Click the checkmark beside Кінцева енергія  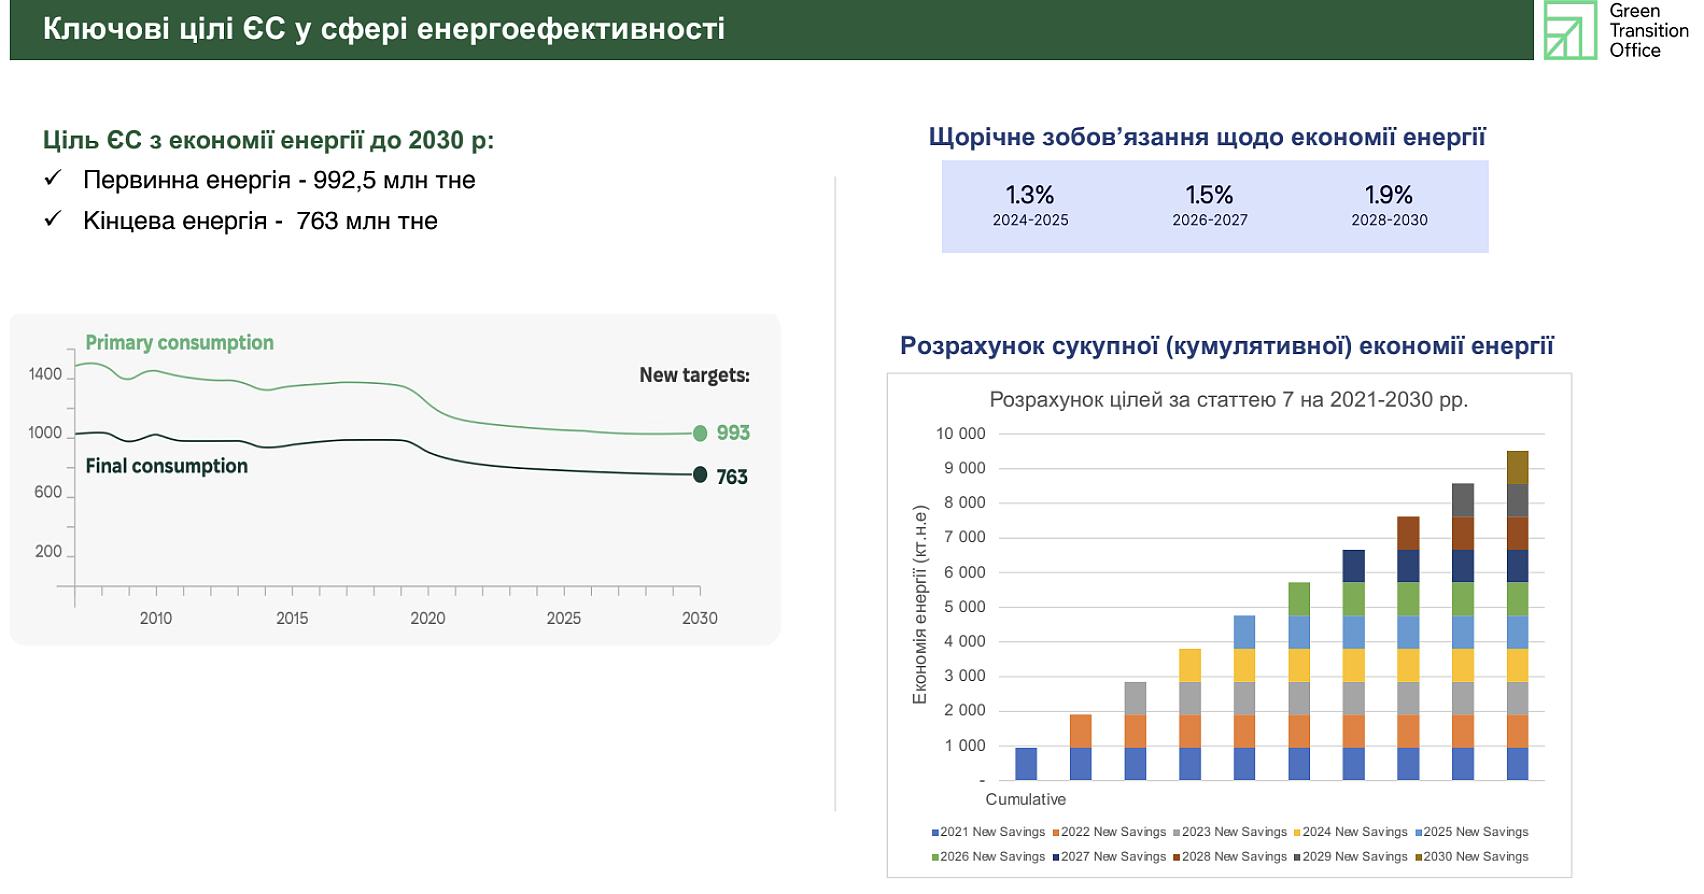[53, 218]
